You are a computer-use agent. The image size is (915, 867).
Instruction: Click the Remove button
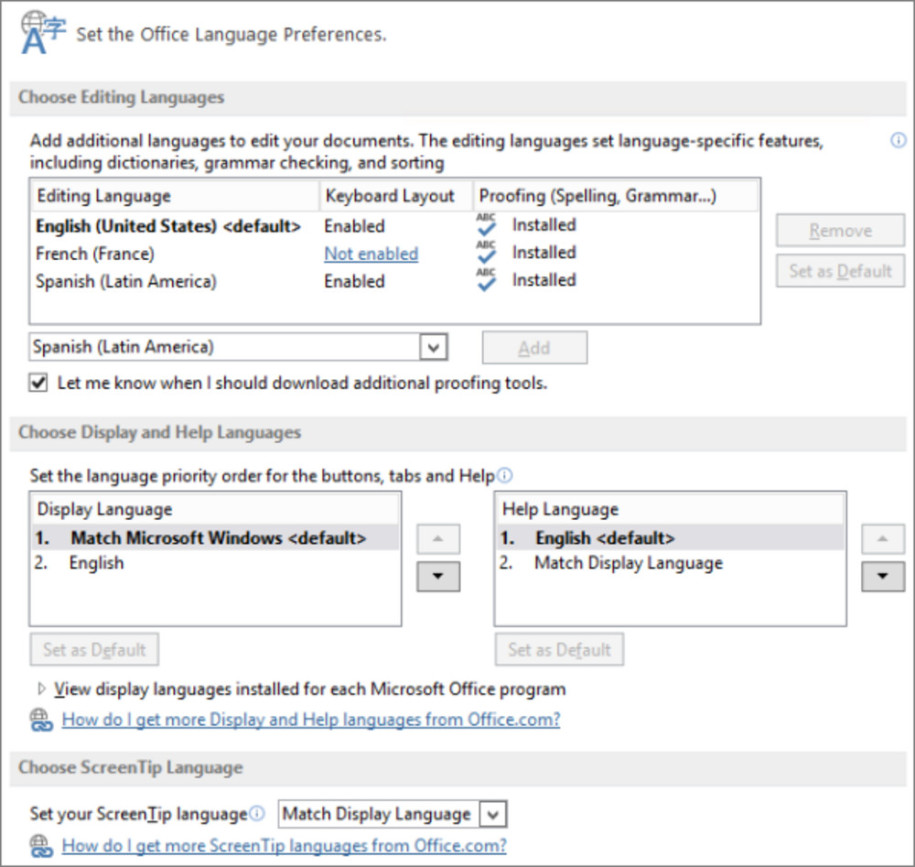[839, 230]
